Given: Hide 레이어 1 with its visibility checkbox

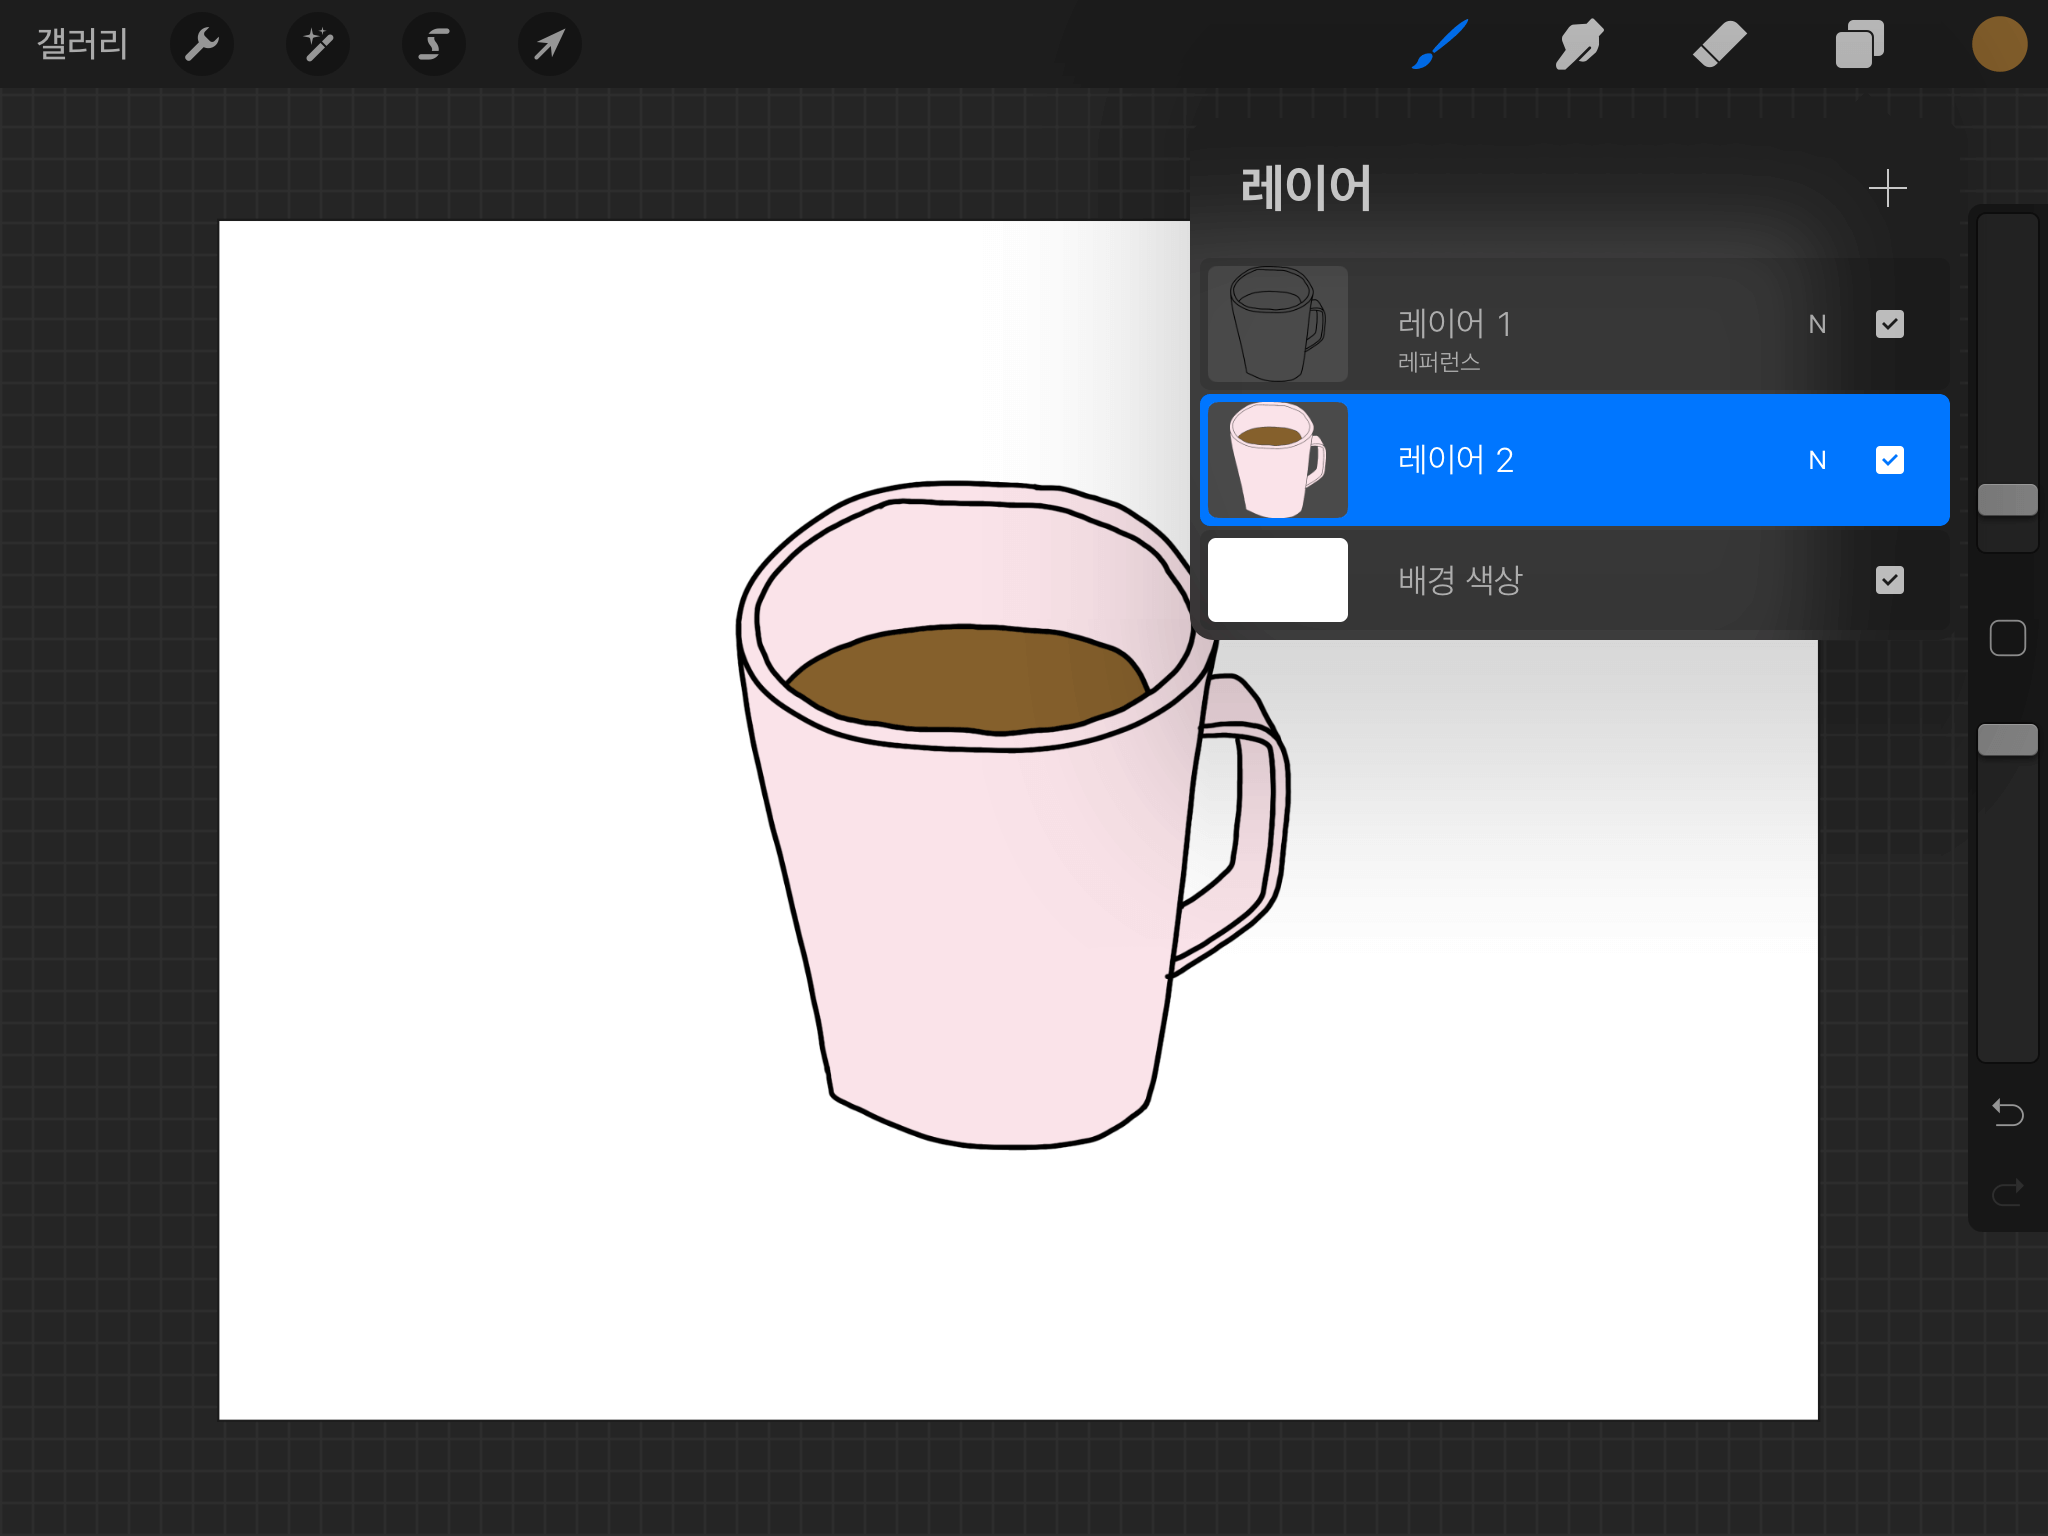Looking at the screenshot, I should pyautogui.click(x=1889, y=324).
